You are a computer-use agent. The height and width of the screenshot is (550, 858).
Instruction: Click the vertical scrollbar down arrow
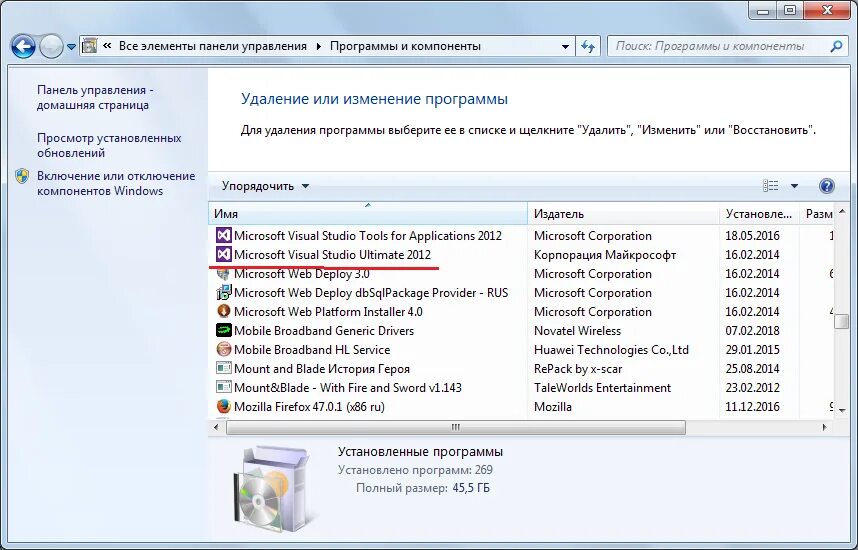842,410
